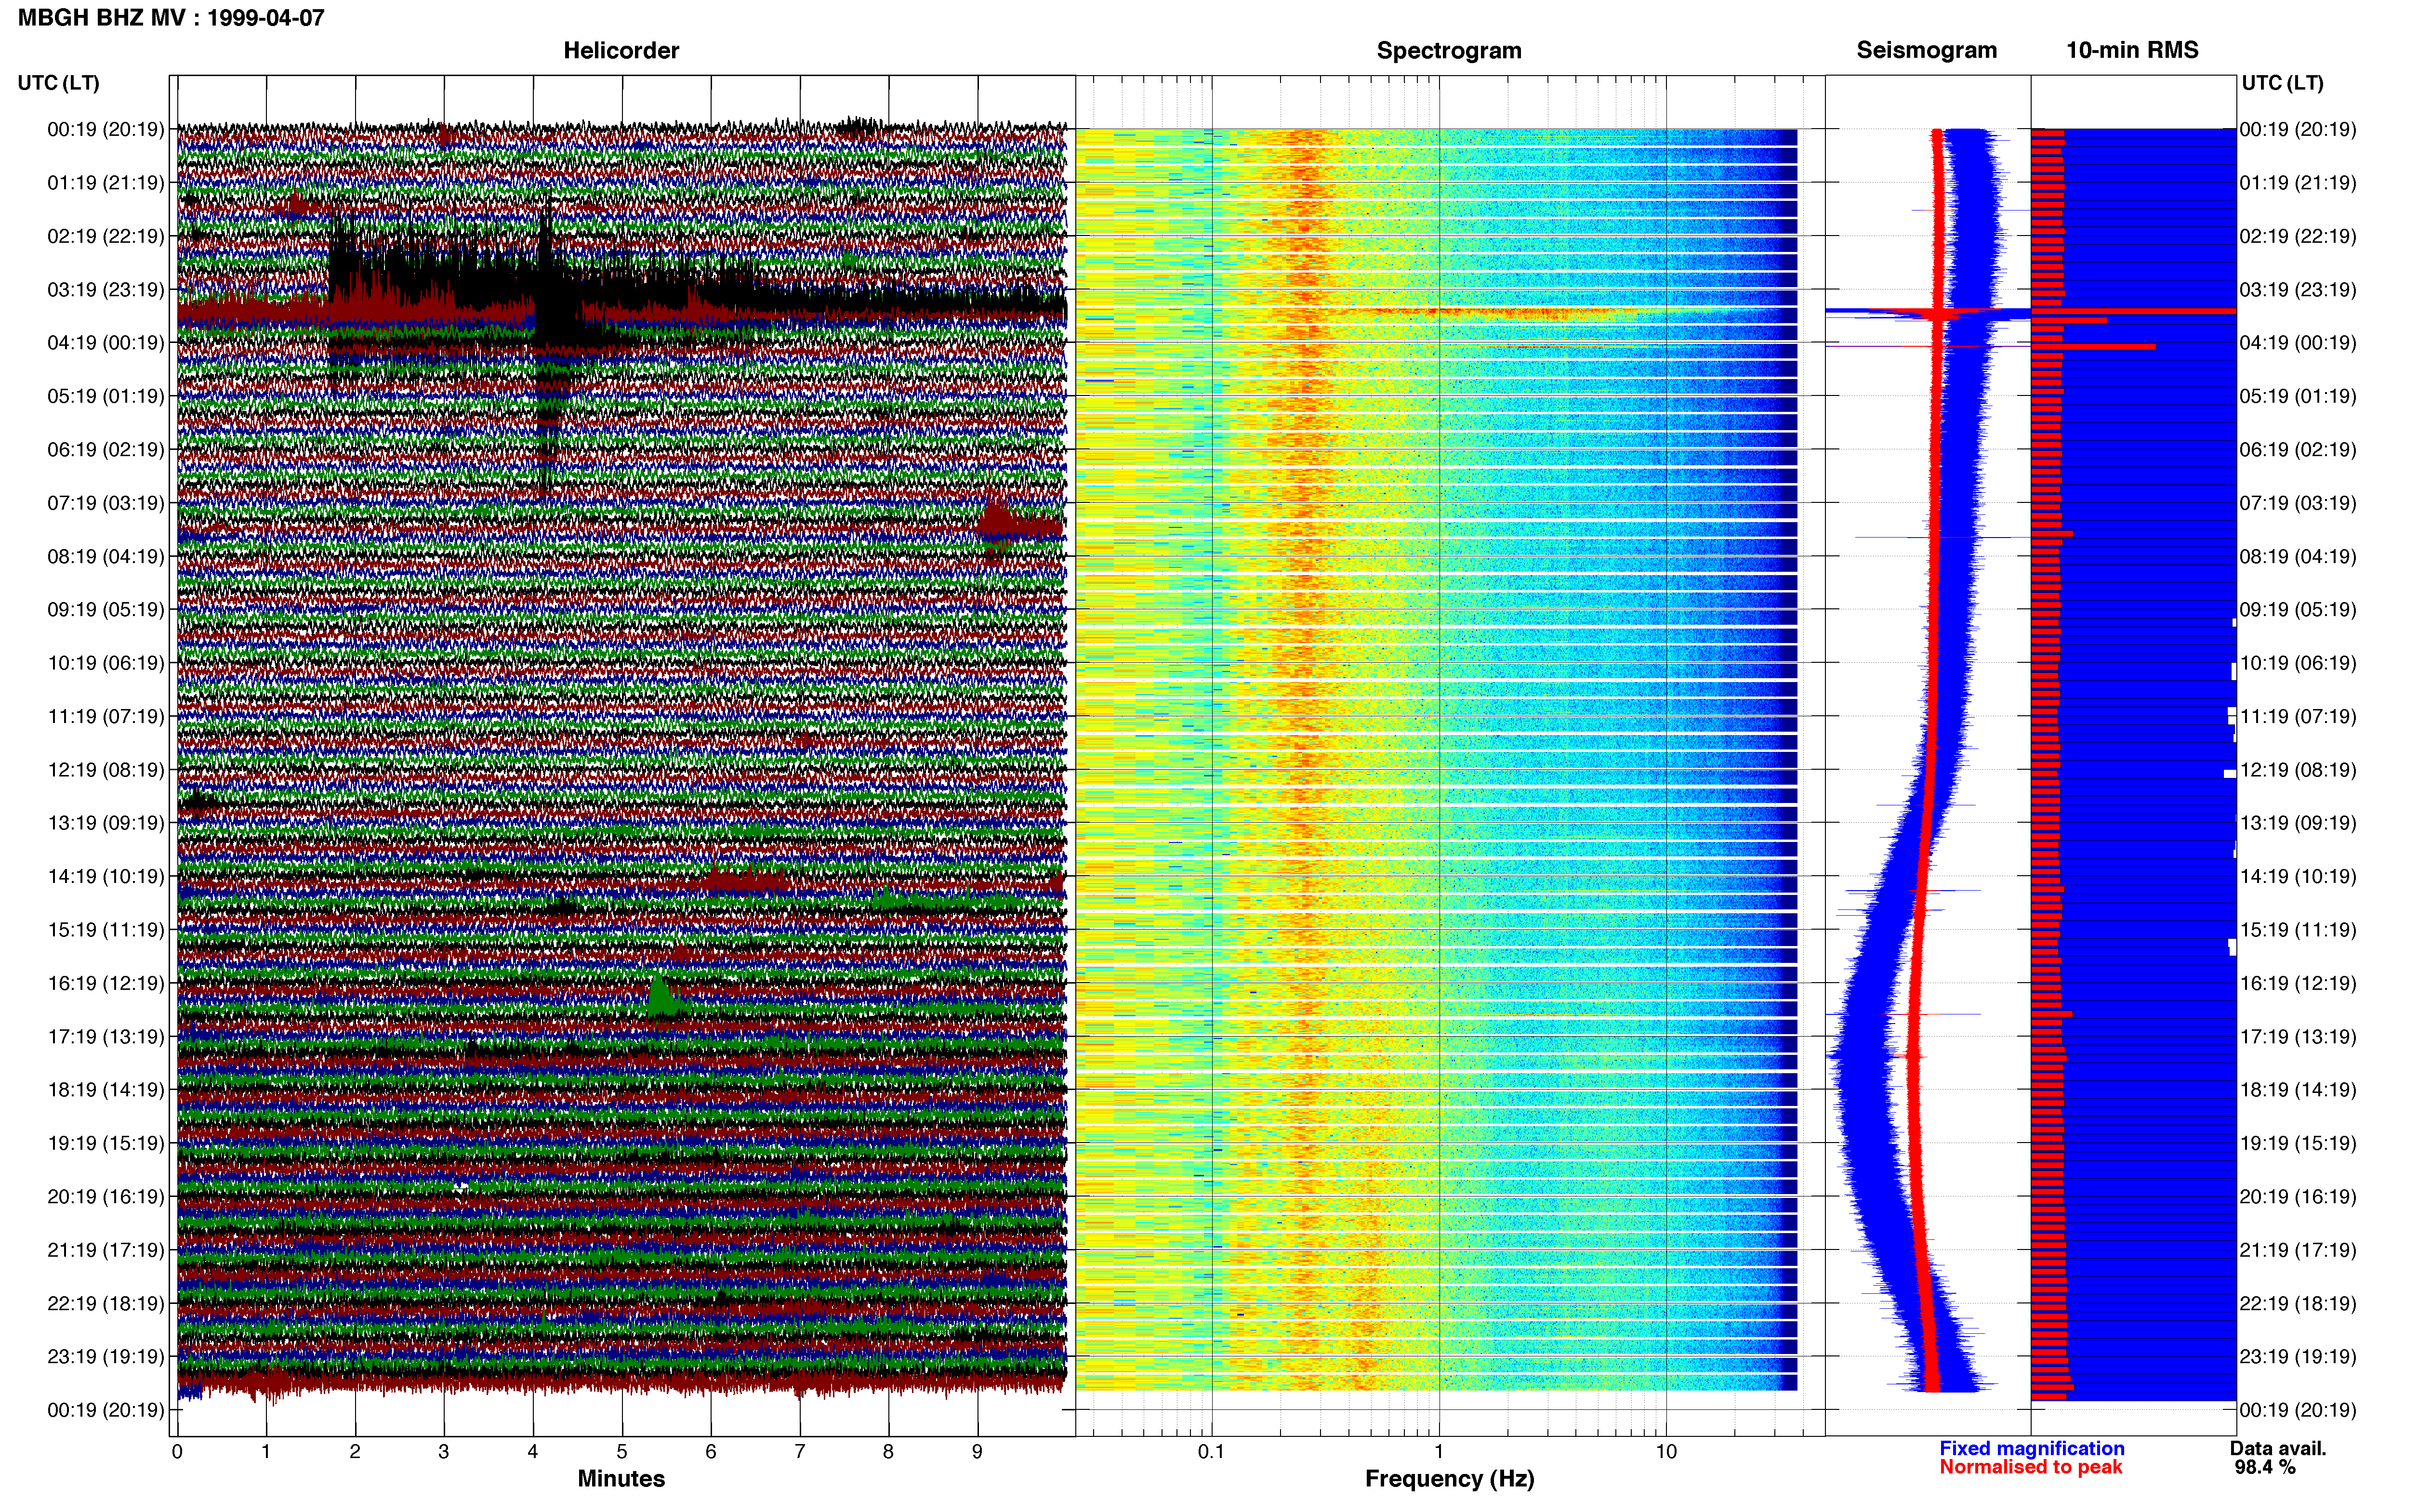Click the Seismogram panel heading

pyautogui.click(x=1926, y=50)
